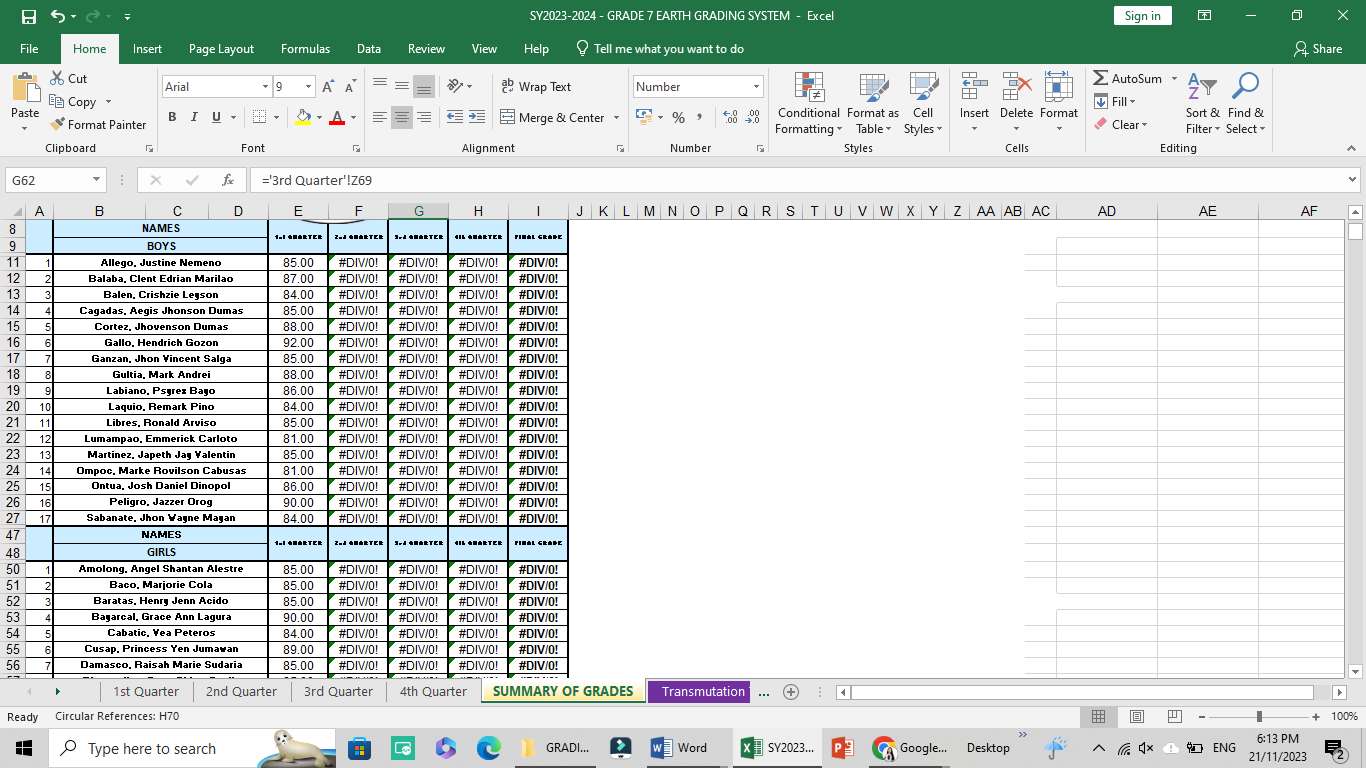1366x768 pixels.
Task: Open the Page Layout ribbon tab
Action: click(x=221, y=49)
